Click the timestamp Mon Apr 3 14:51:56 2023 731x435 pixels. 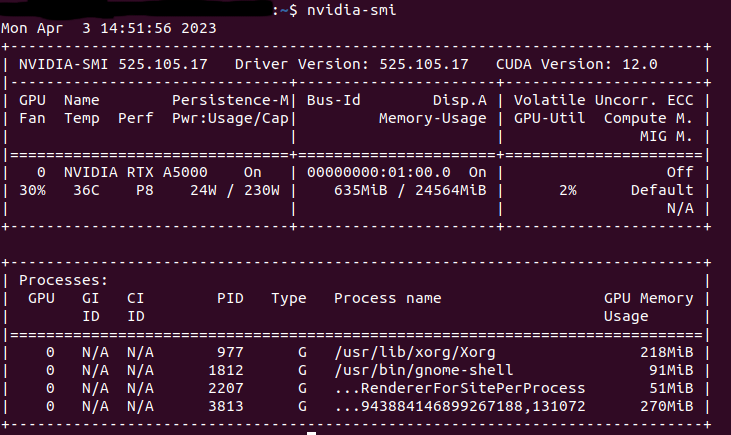coord(108,27)
